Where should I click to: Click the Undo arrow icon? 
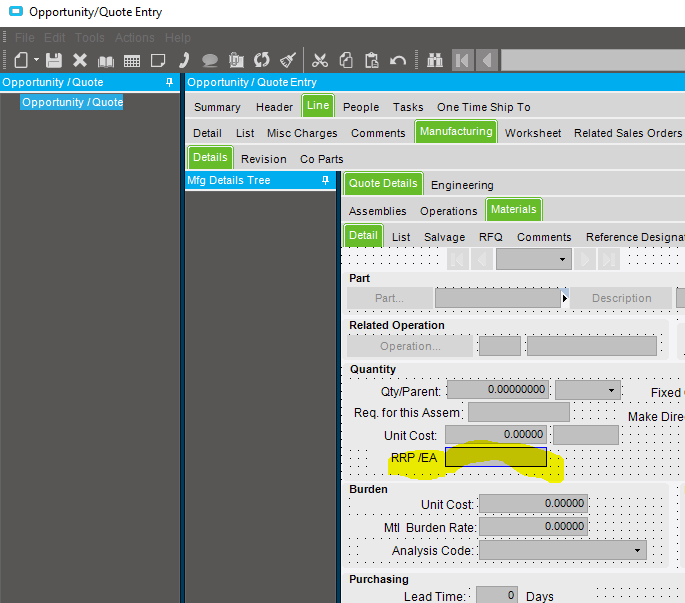pos(398,60)
